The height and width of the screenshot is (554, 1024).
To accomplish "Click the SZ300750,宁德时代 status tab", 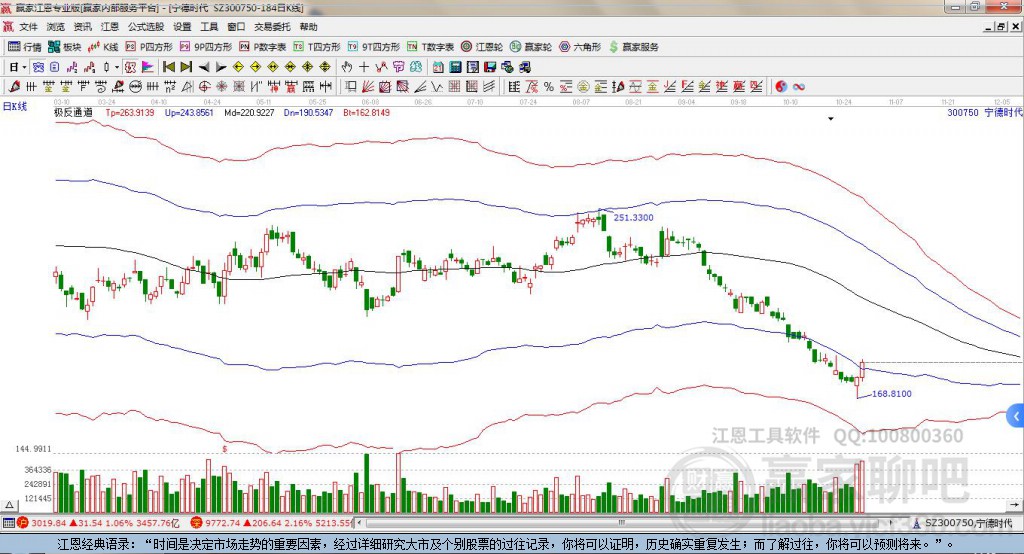I will coord(963,523).
